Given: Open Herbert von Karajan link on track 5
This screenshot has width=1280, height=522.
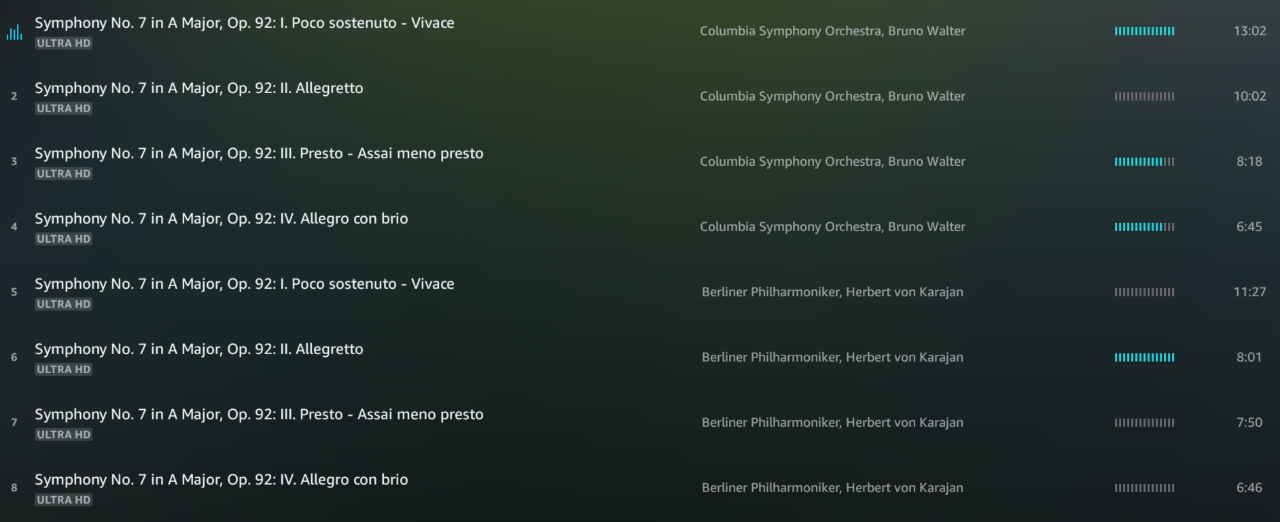Looking at the screenshot, I should point(905,292).
